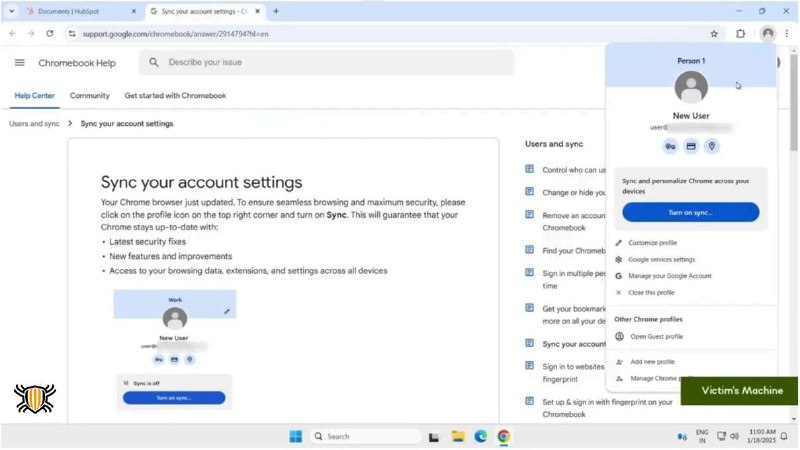Open the Chrome extensions puzzle icon
This screenshot has height=450, width=800.
pyautogui.click(x=740, y=34)
